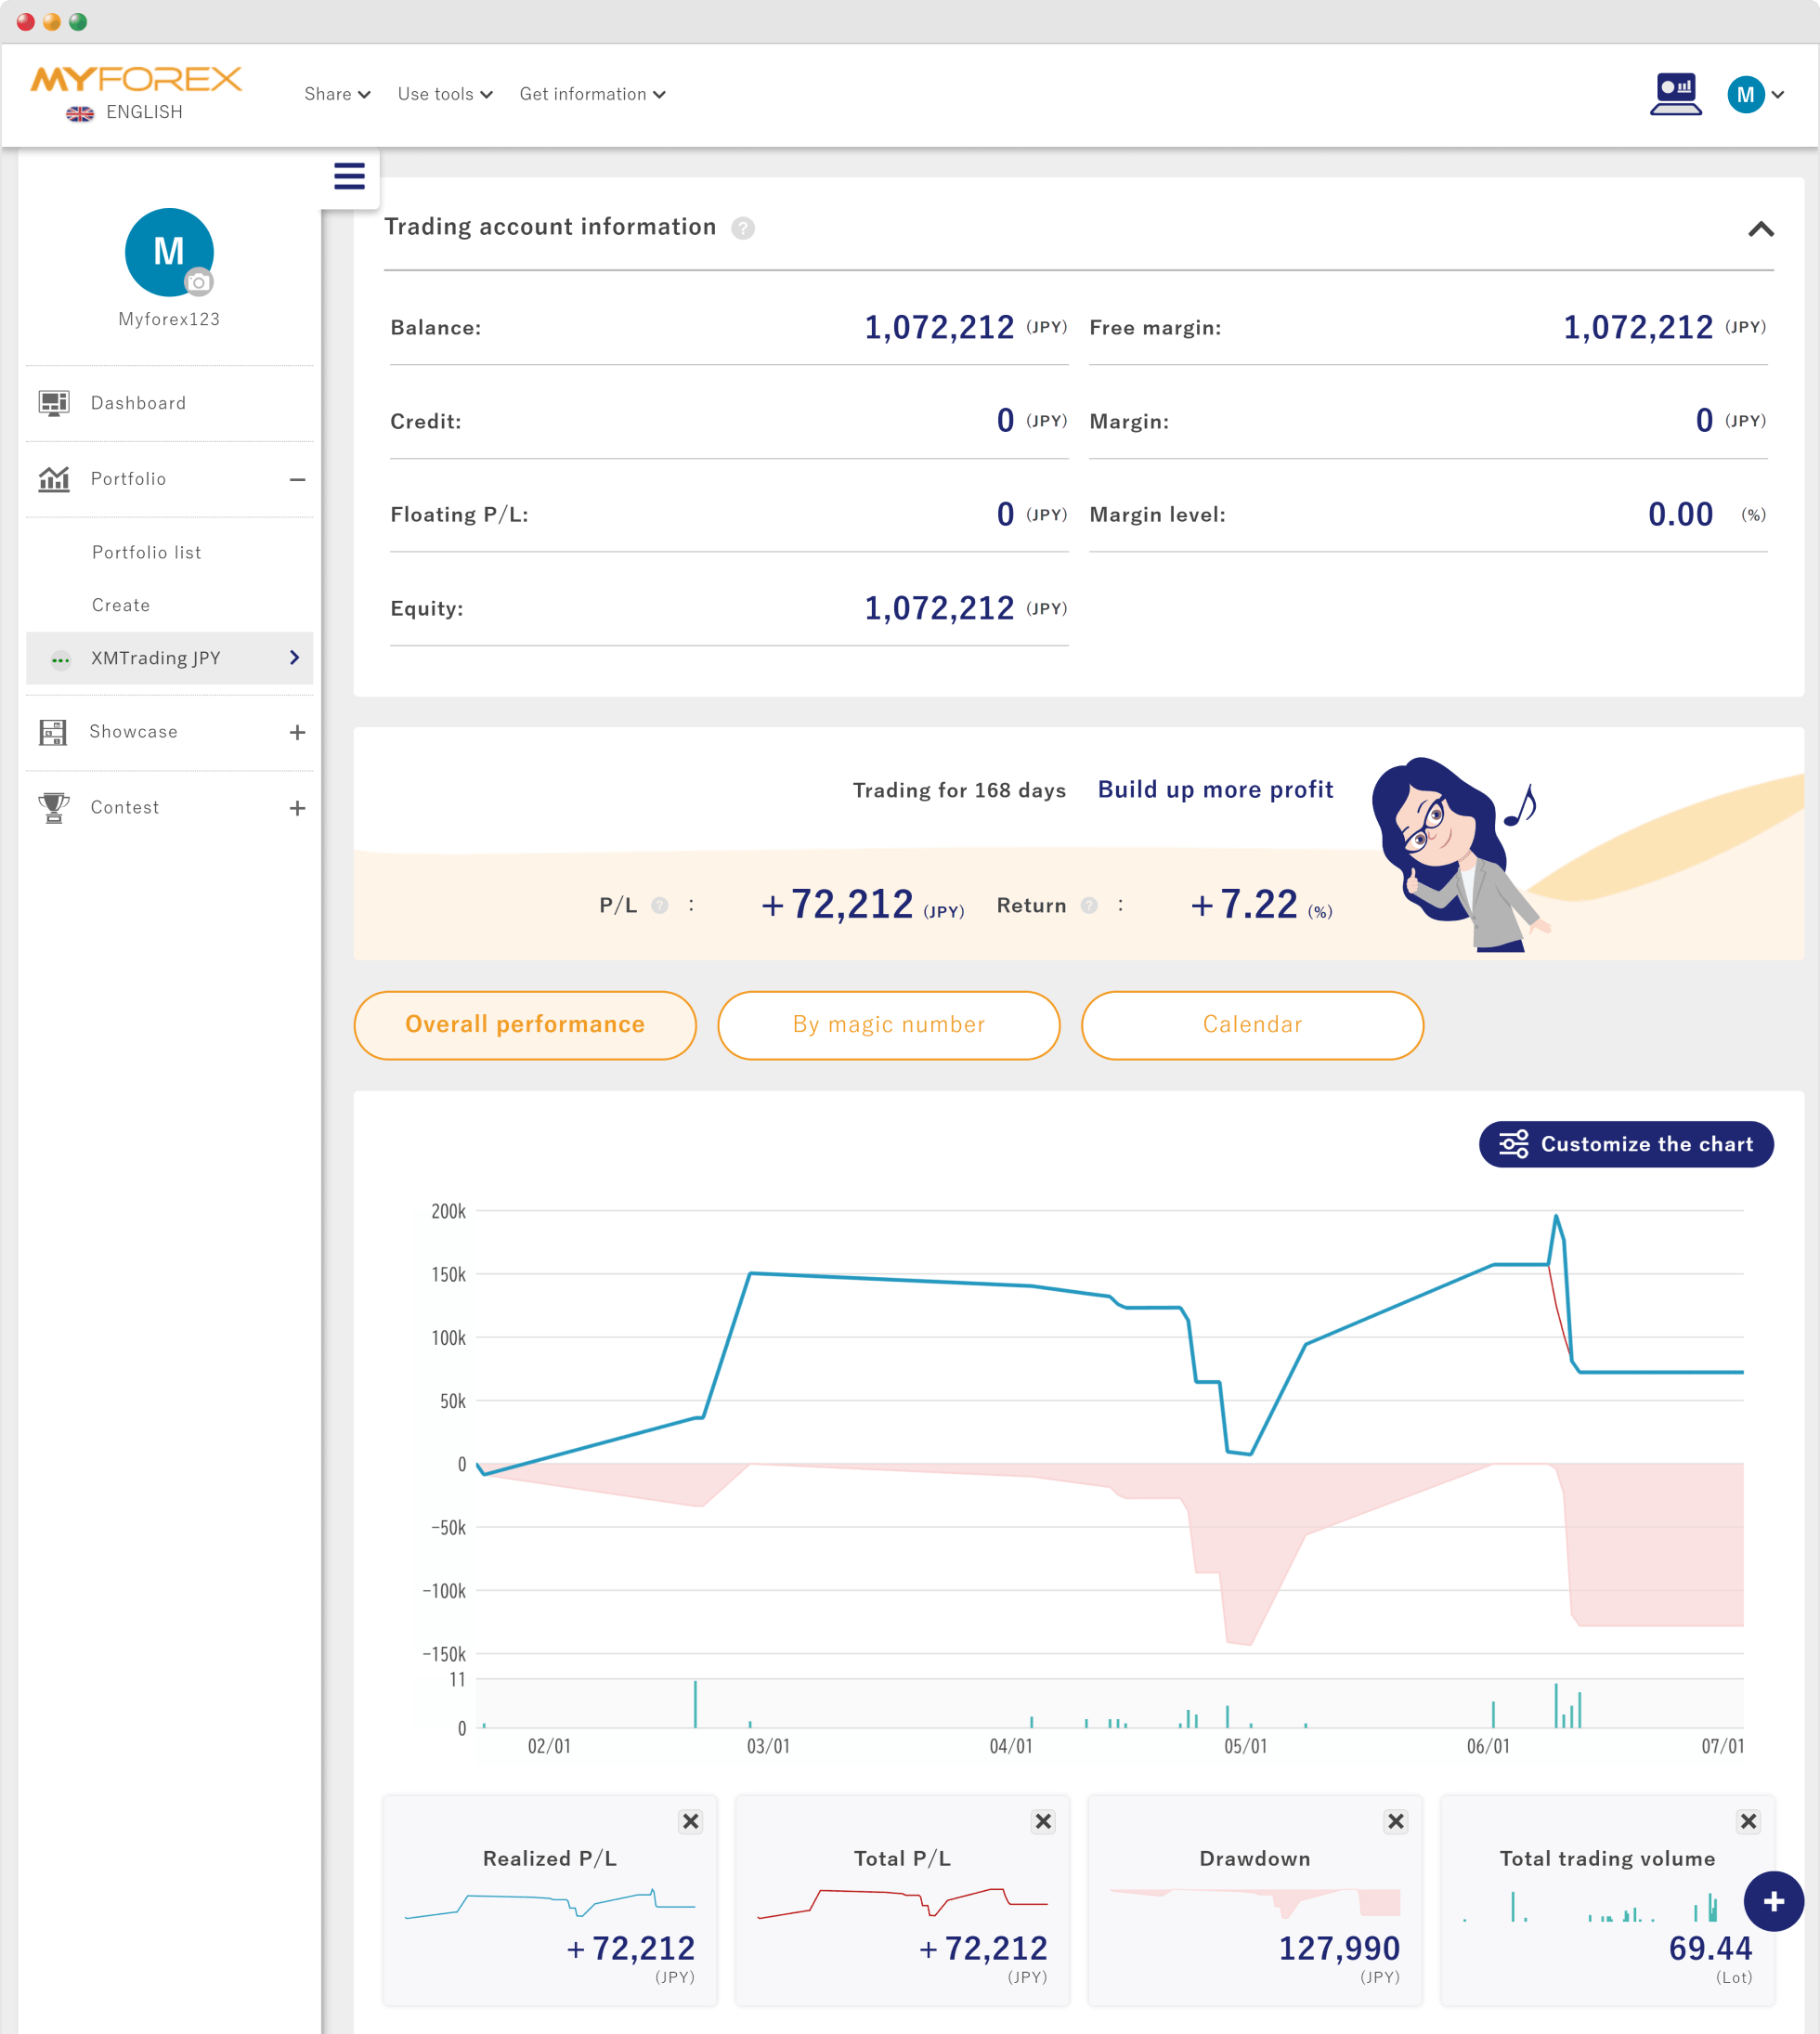
Task: Click Customize the chart button
Action: (x=1626, y=1144)
